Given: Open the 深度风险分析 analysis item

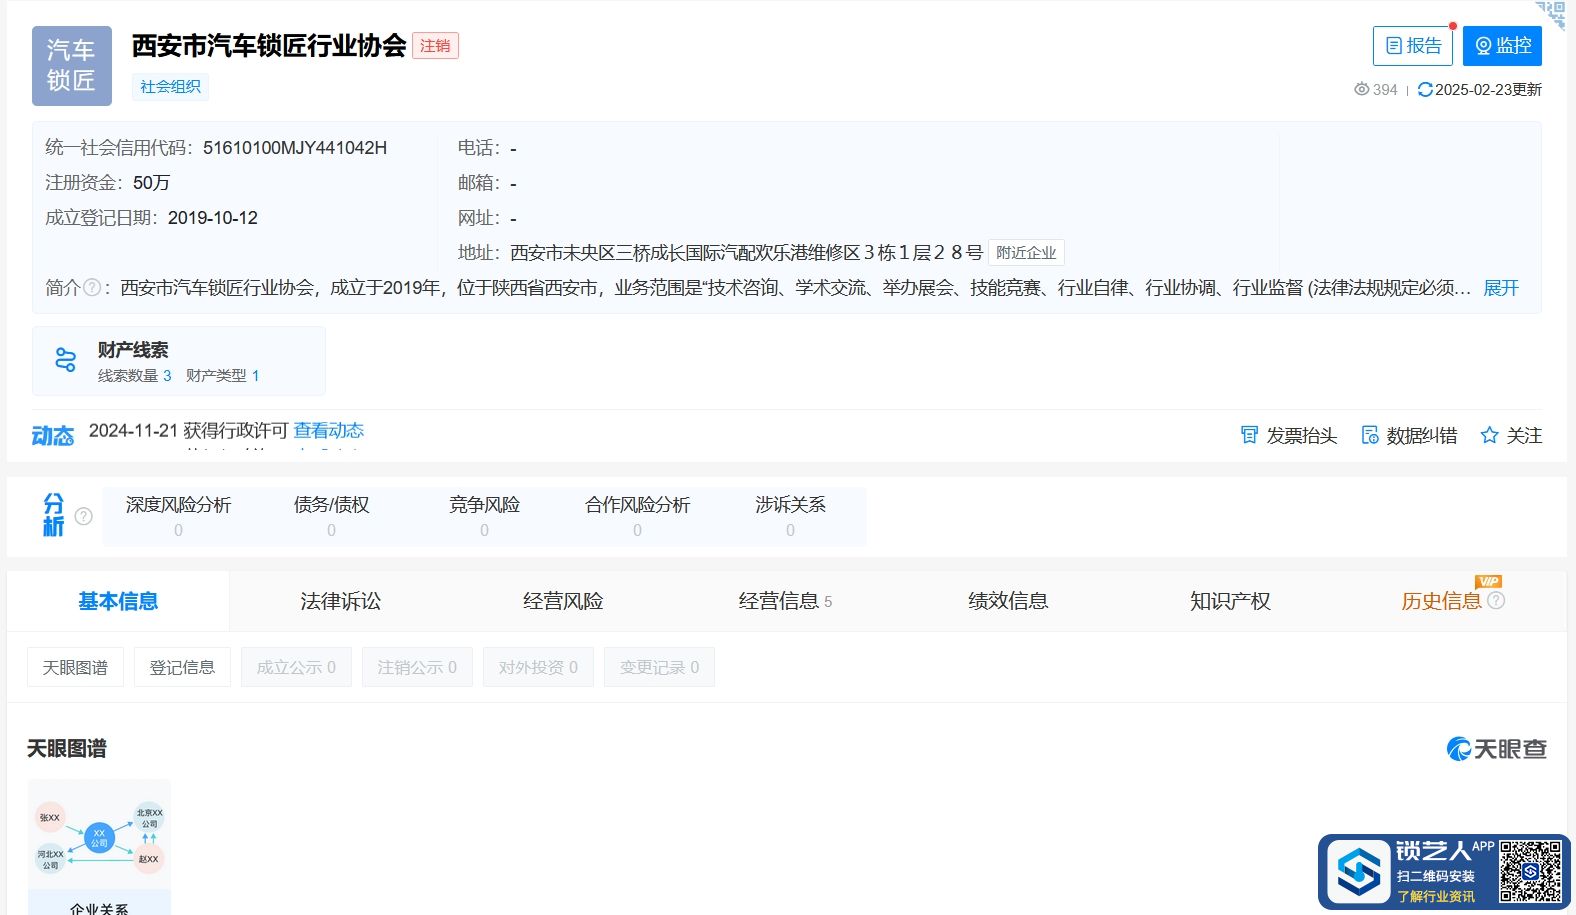Looking at the screenshot, I should point(178,515).
